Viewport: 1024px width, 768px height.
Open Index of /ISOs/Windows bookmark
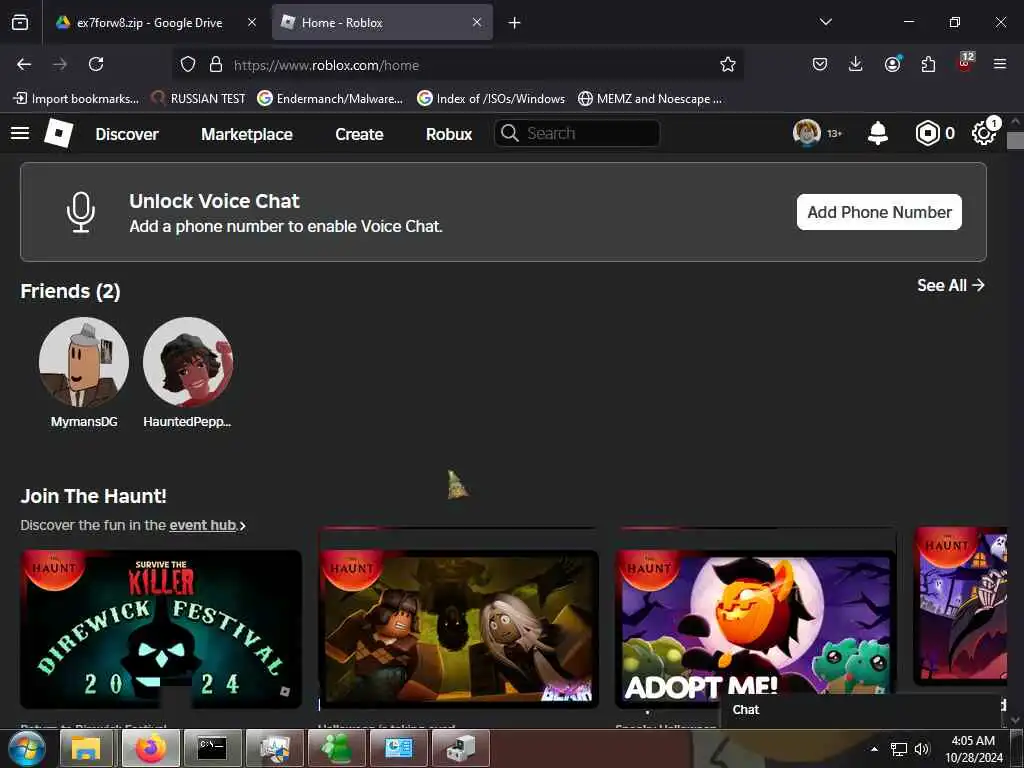491,99
